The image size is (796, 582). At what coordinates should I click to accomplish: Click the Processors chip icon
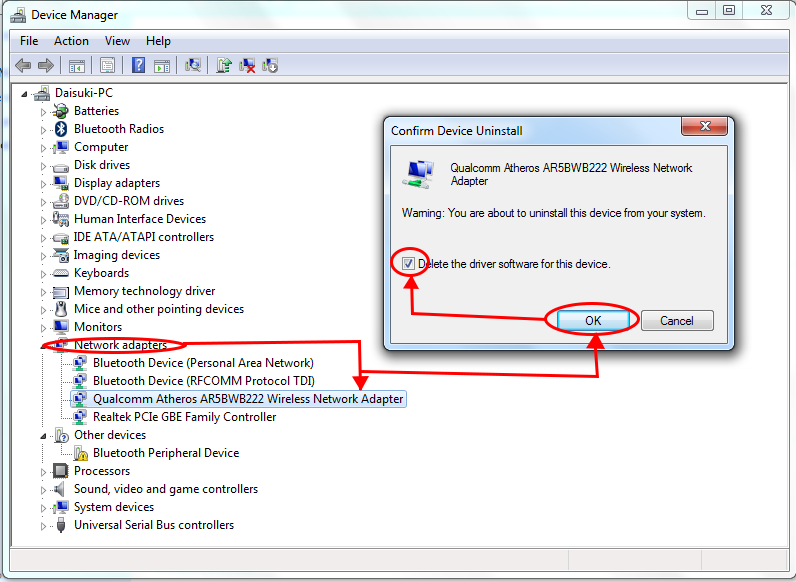(x=60, y=471)
